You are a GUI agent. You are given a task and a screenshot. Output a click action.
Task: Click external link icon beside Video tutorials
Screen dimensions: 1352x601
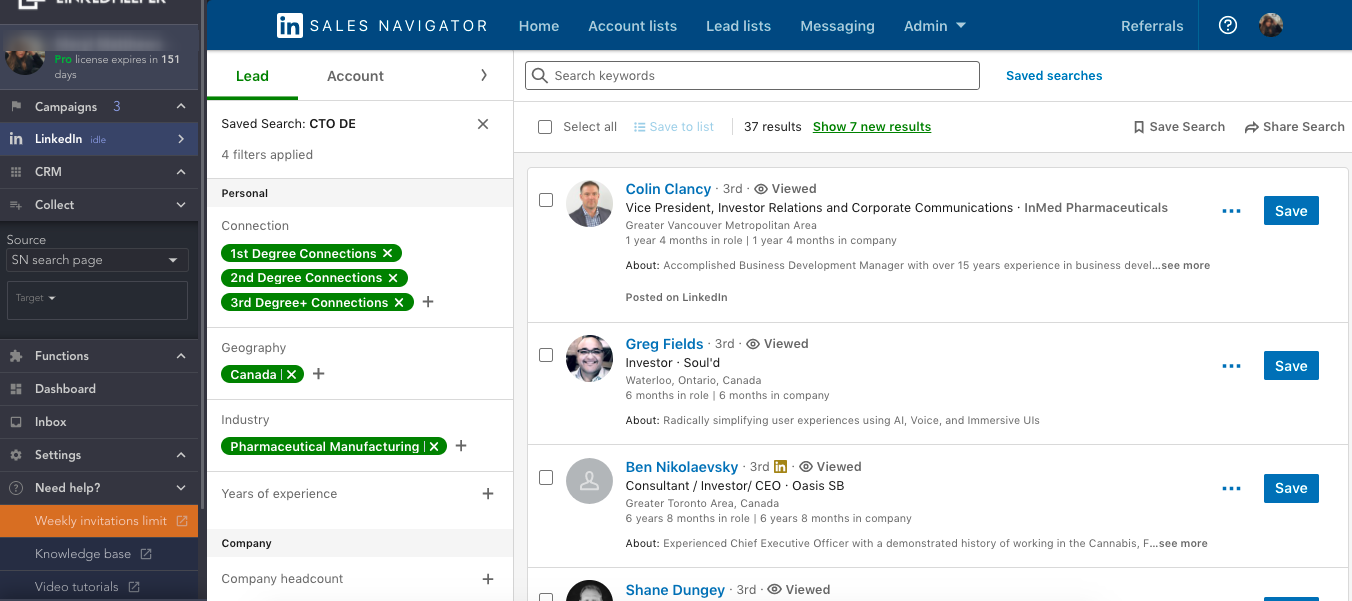pos(133,587)
